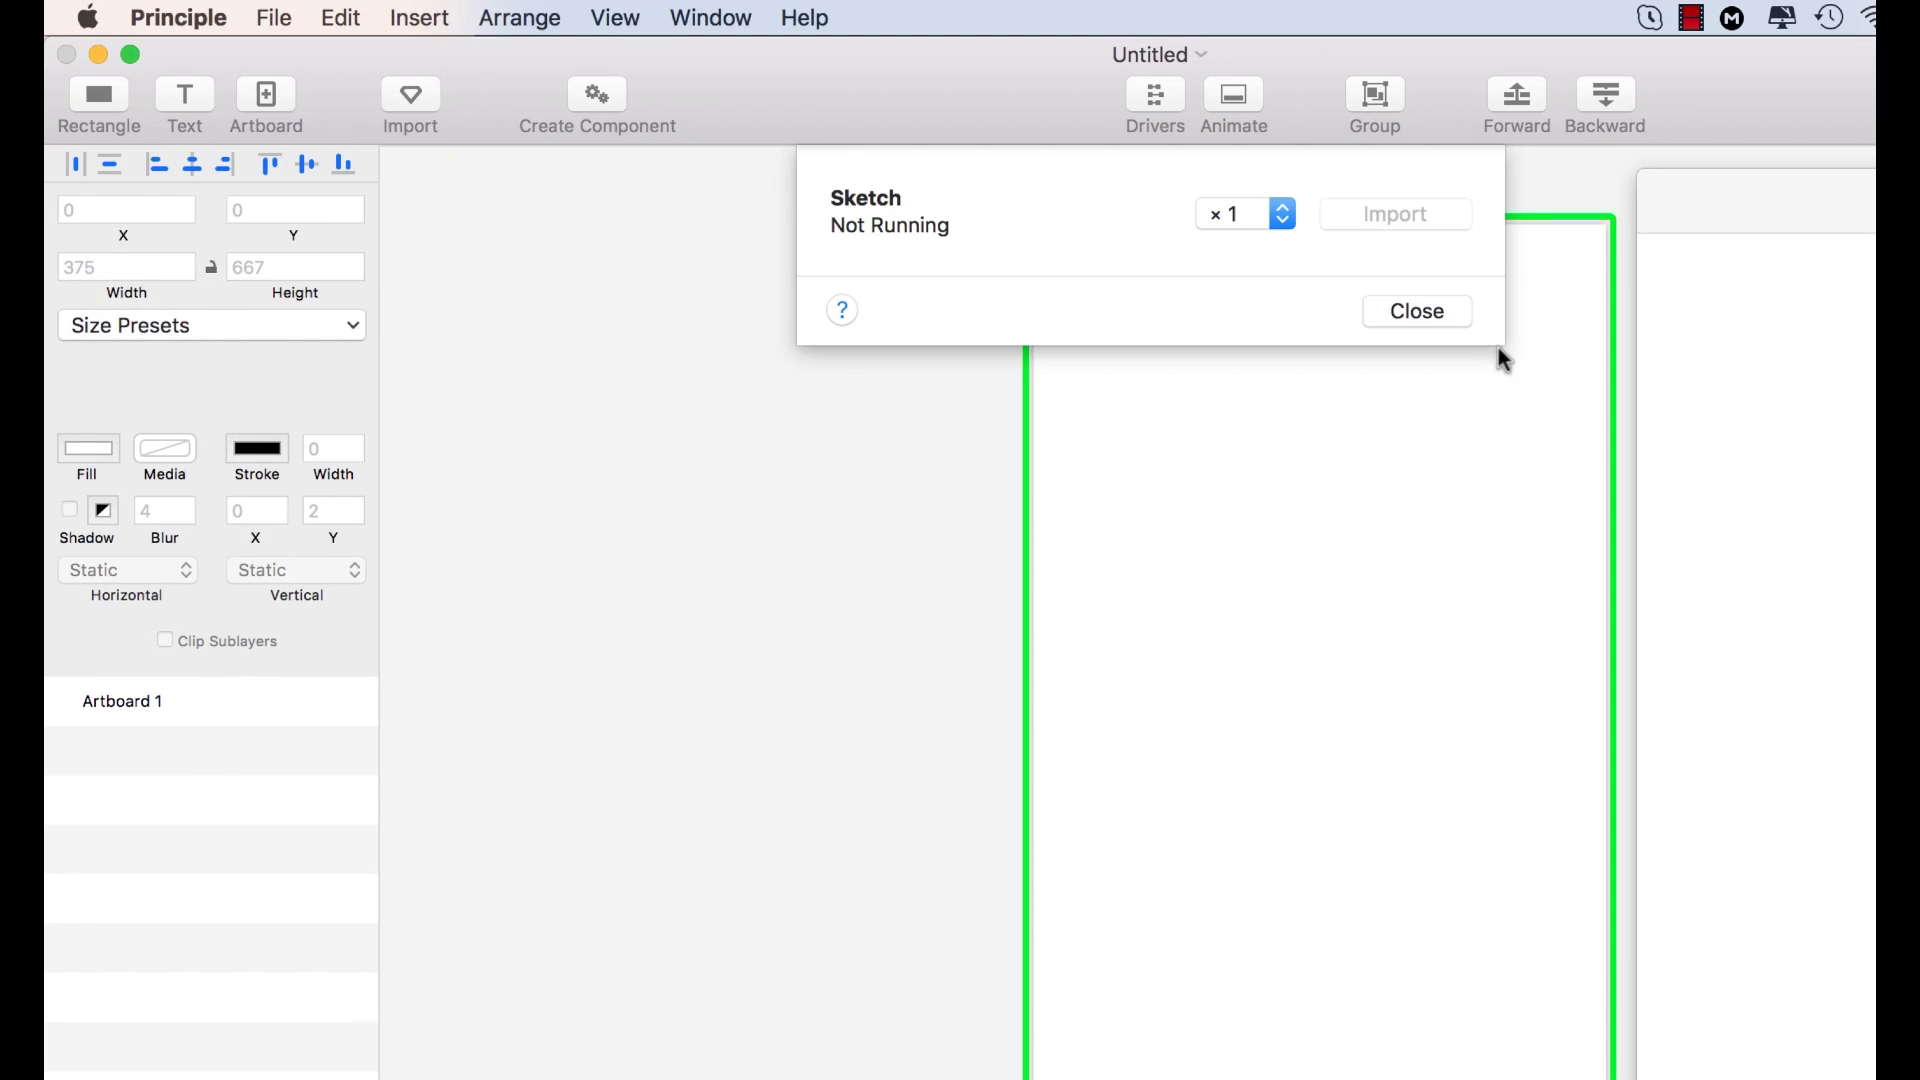This screenshot has width=1920, height=1080.
Task: Open the Sketch import help button
Action: 842,310
